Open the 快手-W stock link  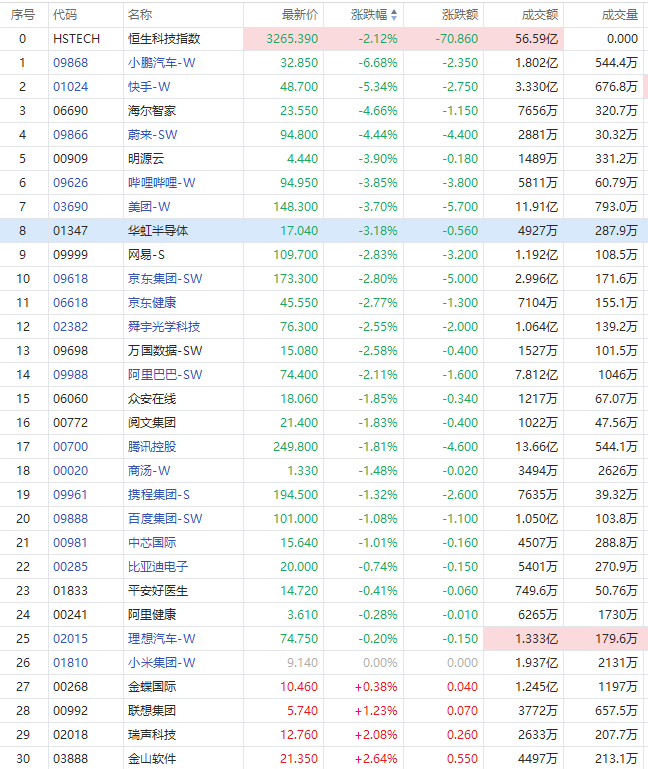tap(149, 87)
